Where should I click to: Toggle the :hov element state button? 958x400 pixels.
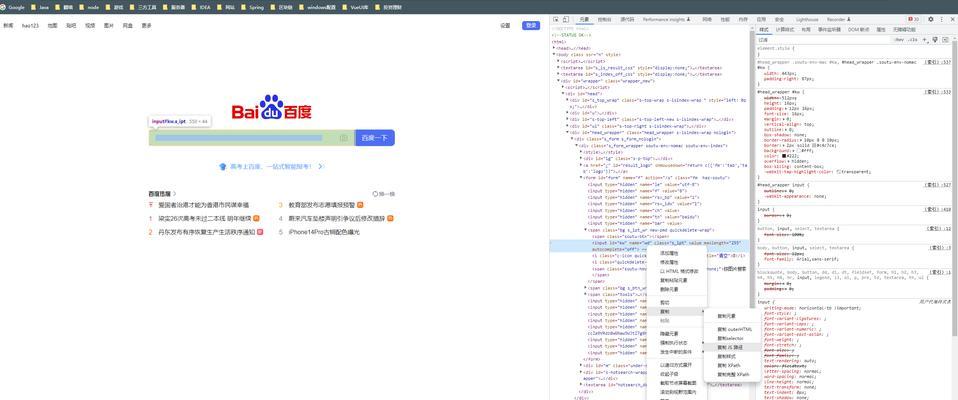click(899, 40)
